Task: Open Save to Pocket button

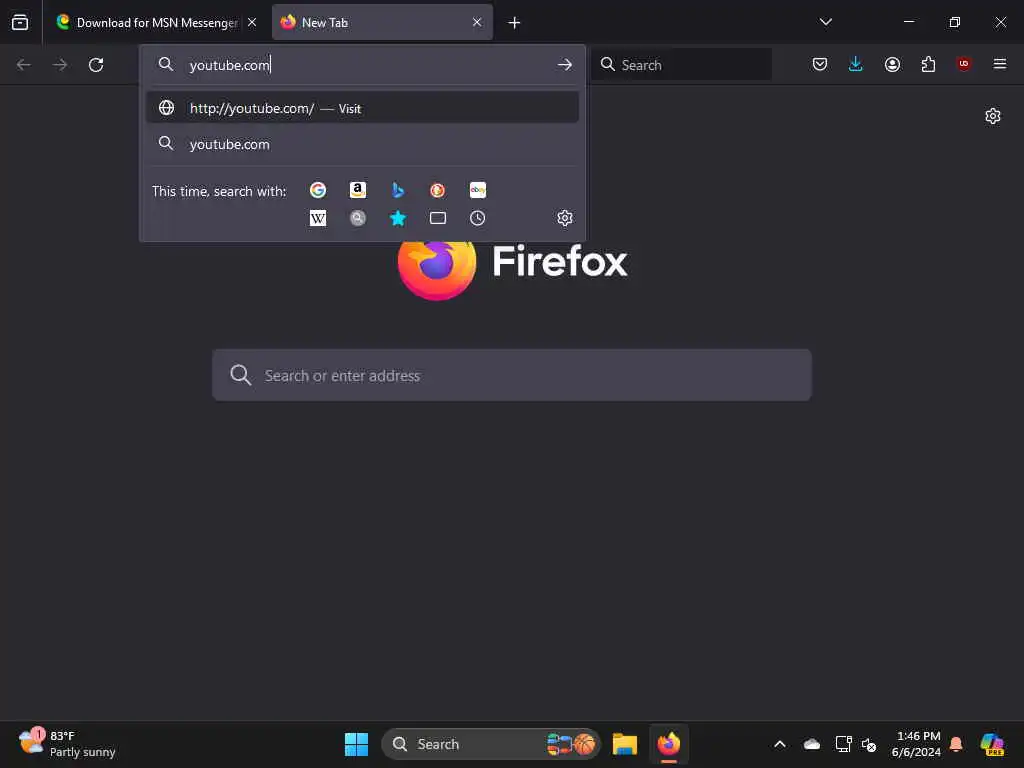Action: pyautogui.click(x=820, y=64)
